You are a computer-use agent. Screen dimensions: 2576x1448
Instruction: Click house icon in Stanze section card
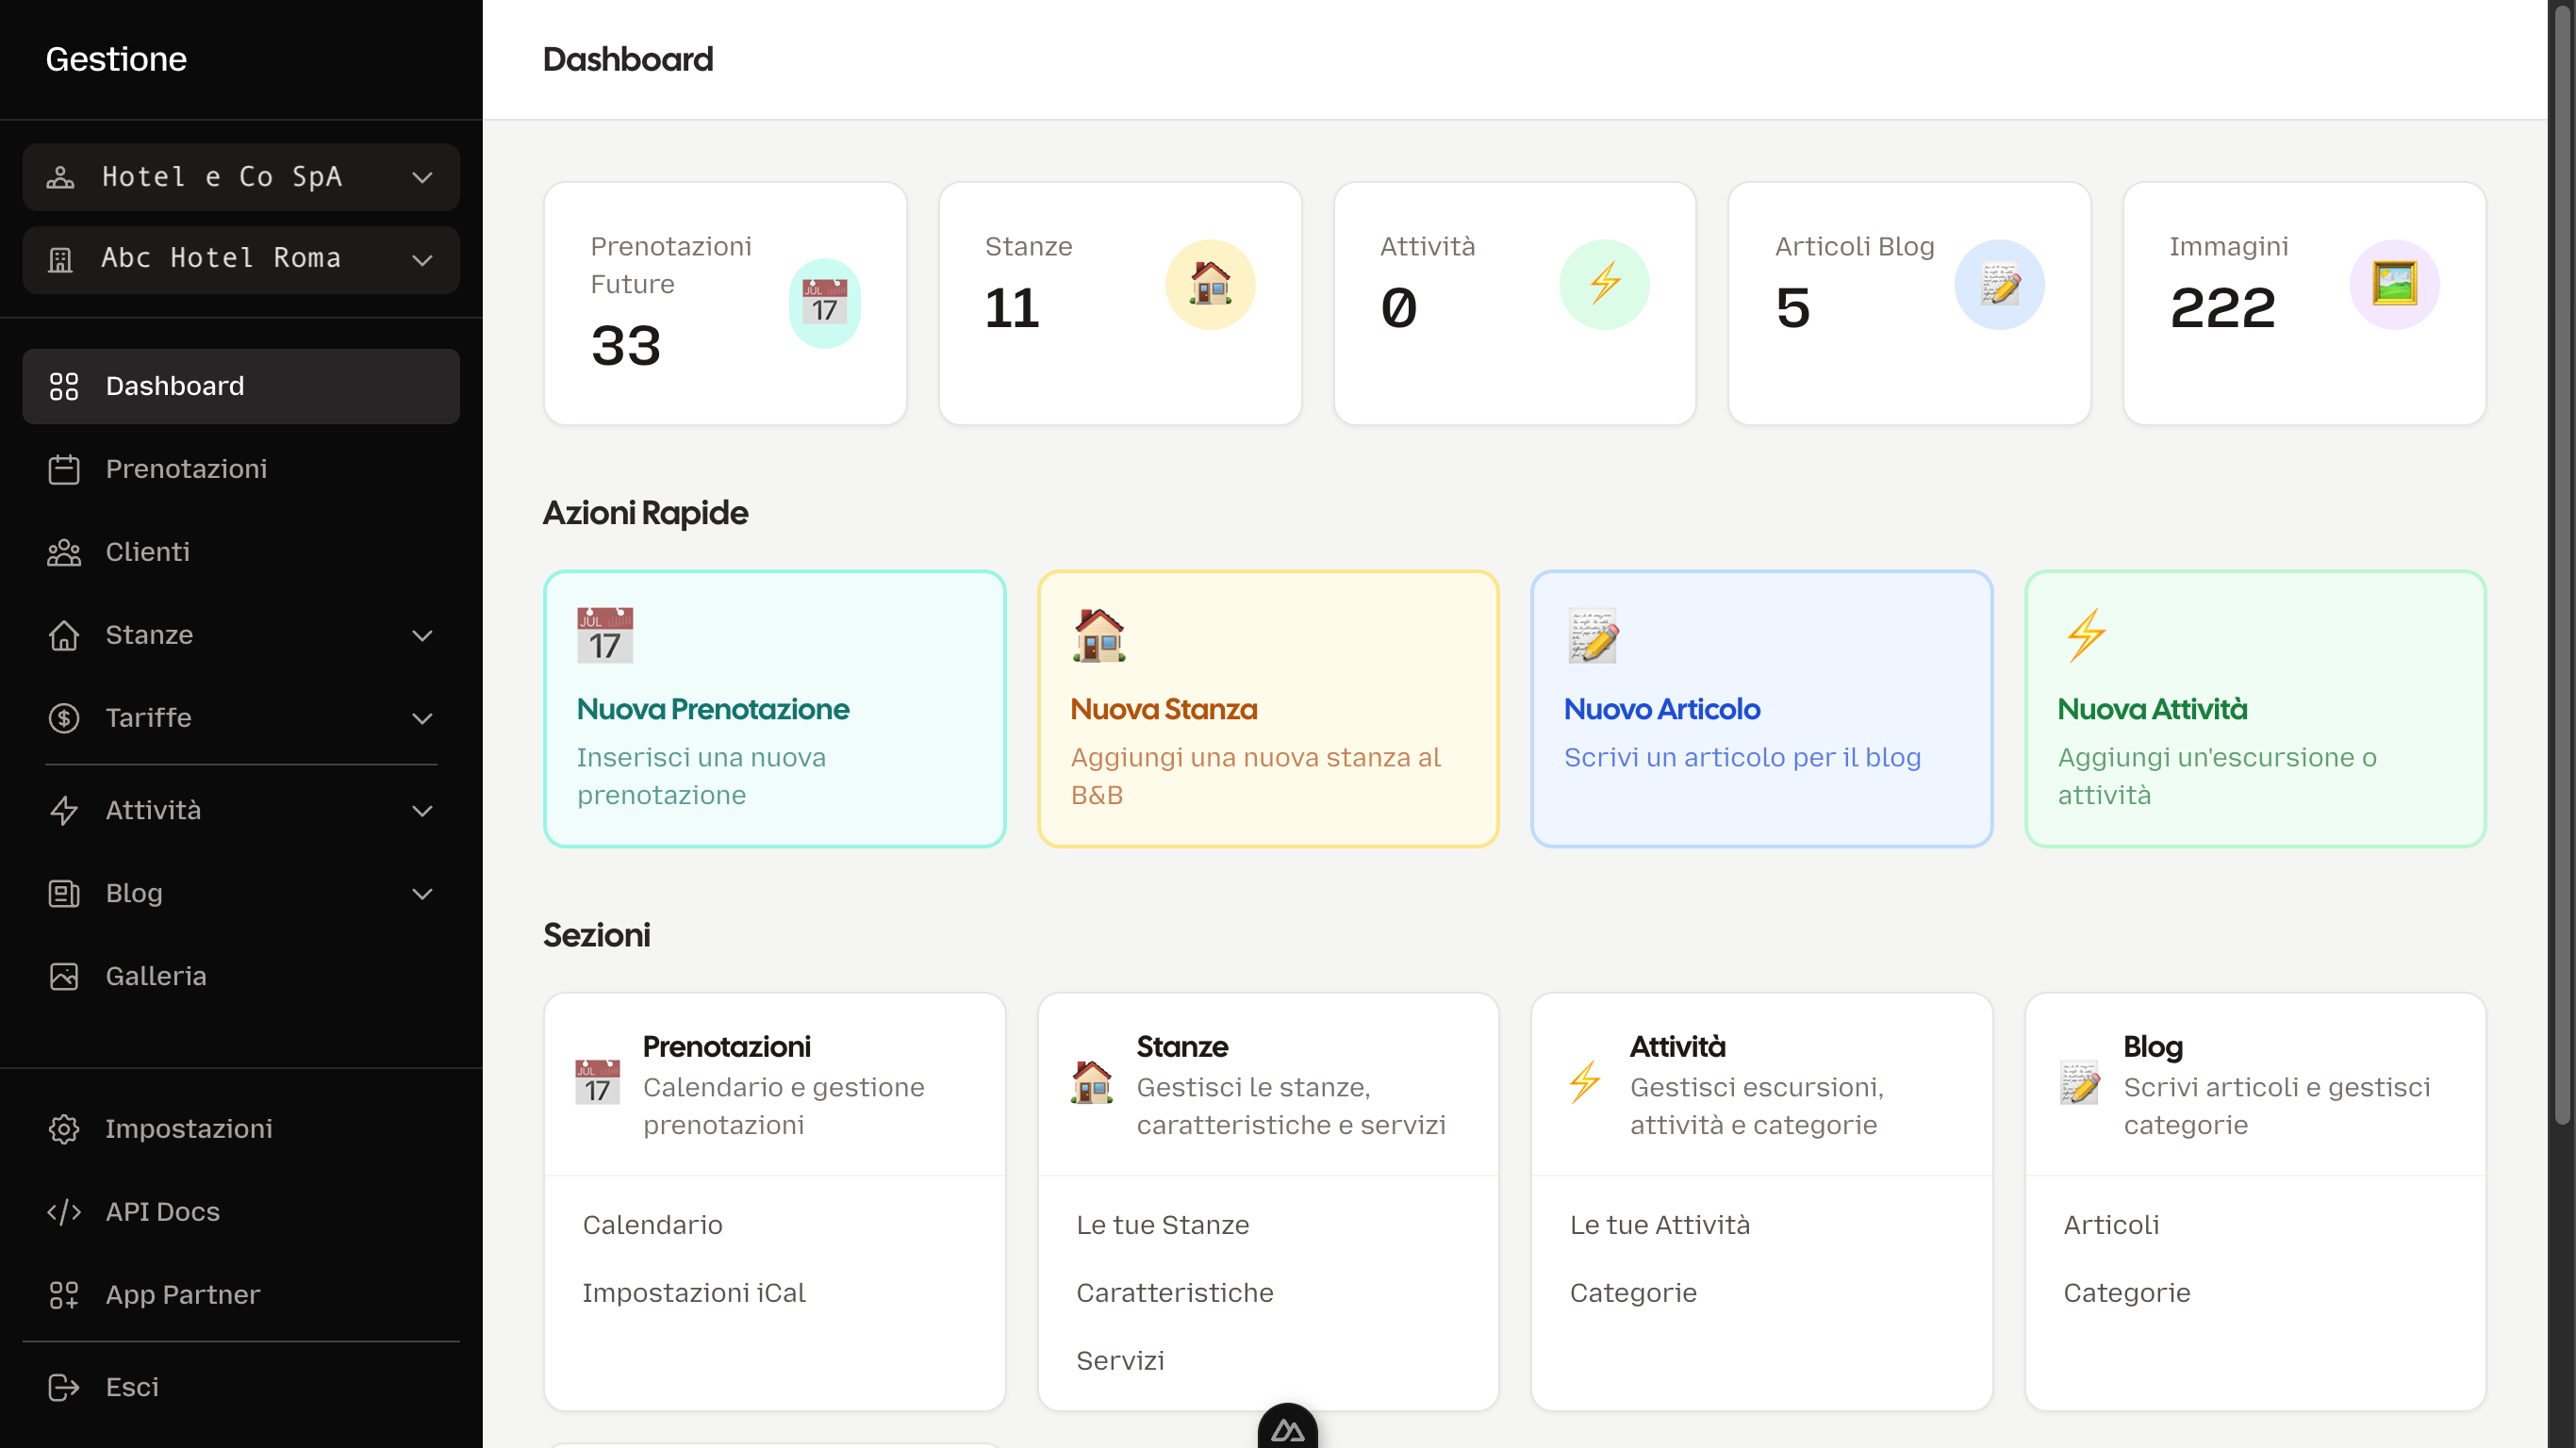tap(1092, 1082)
